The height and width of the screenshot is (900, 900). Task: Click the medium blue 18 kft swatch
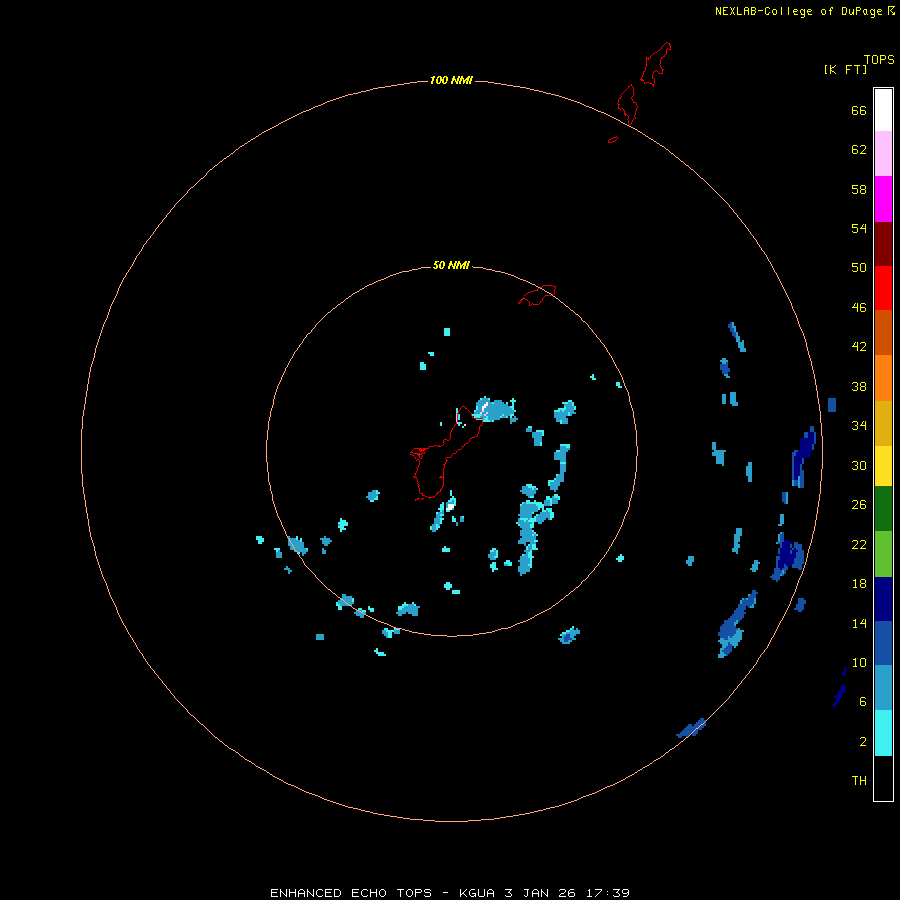[x=883, y=643]
